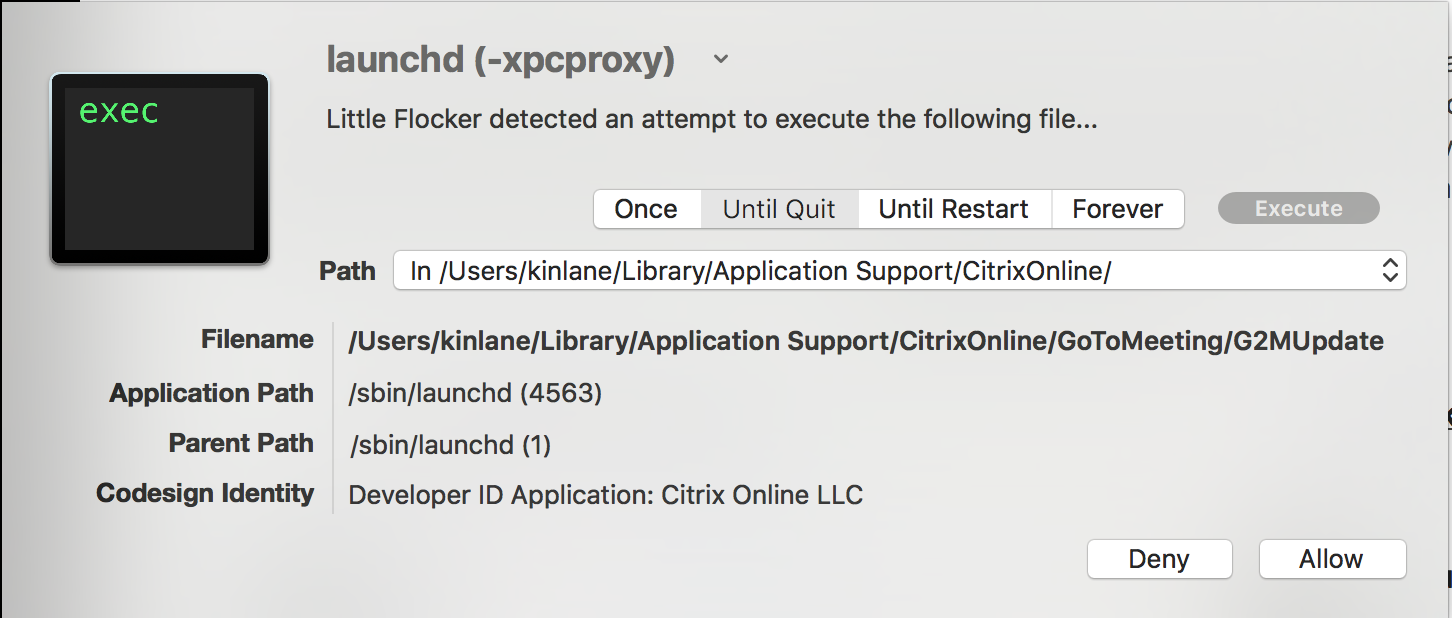Click the Citrix Online LLC codesign identity
The width and height of the screenshot is (1452, 618).
click(606, 494)
